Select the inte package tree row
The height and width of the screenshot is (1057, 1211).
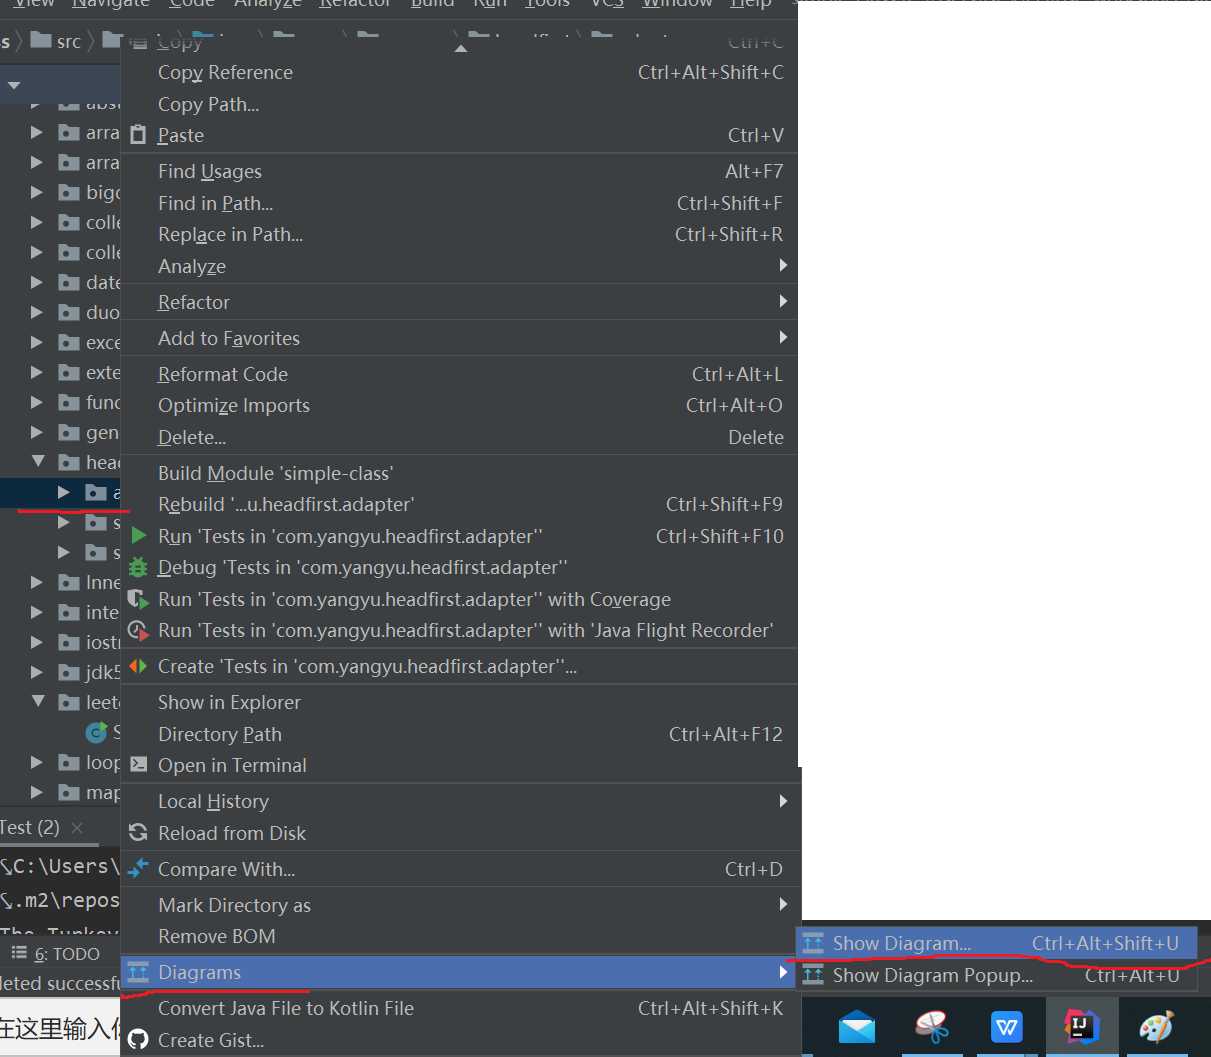(x=60, y=612)
